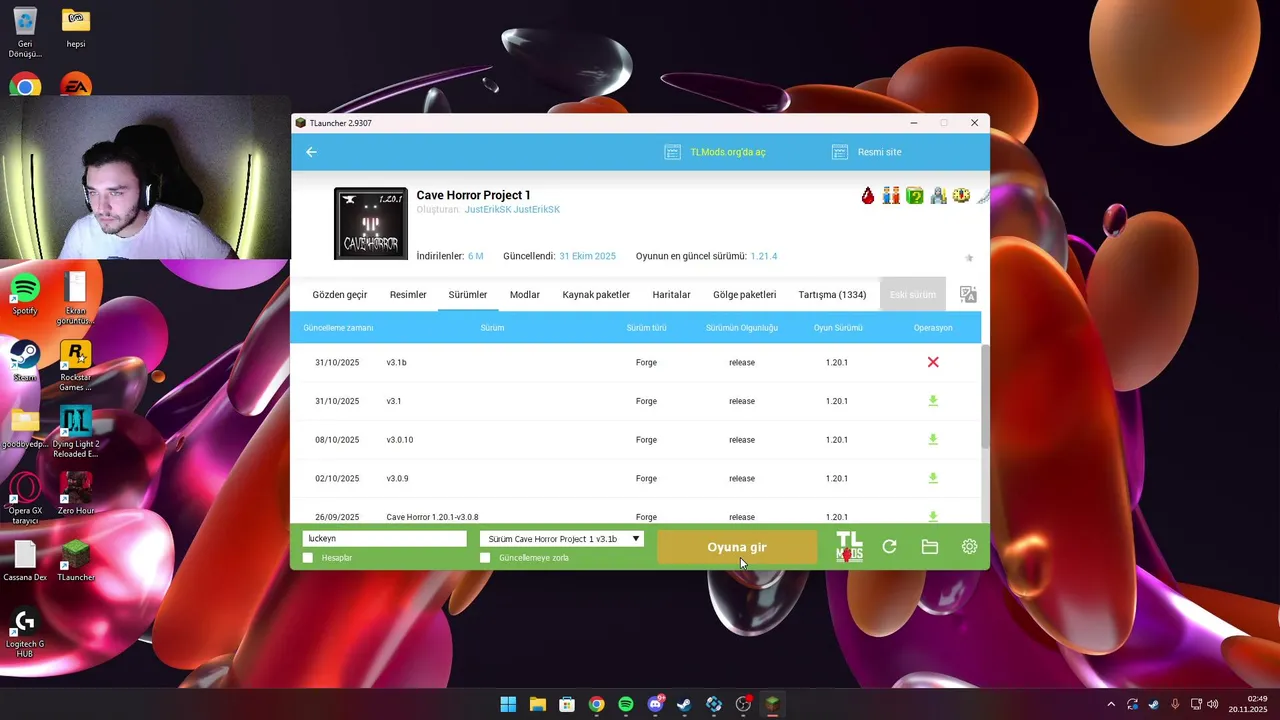Toggle the Hesaplar checkbox
Screen dimensions: 1280x720
tap(308, 558)
